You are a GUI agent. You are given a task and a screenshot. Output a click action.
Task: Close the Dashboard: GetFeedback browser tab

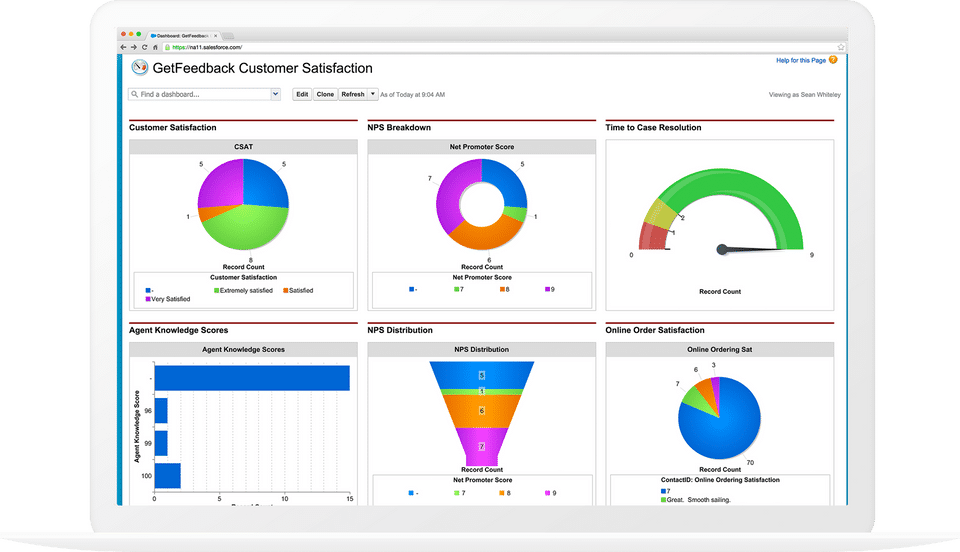click(215, 35)
